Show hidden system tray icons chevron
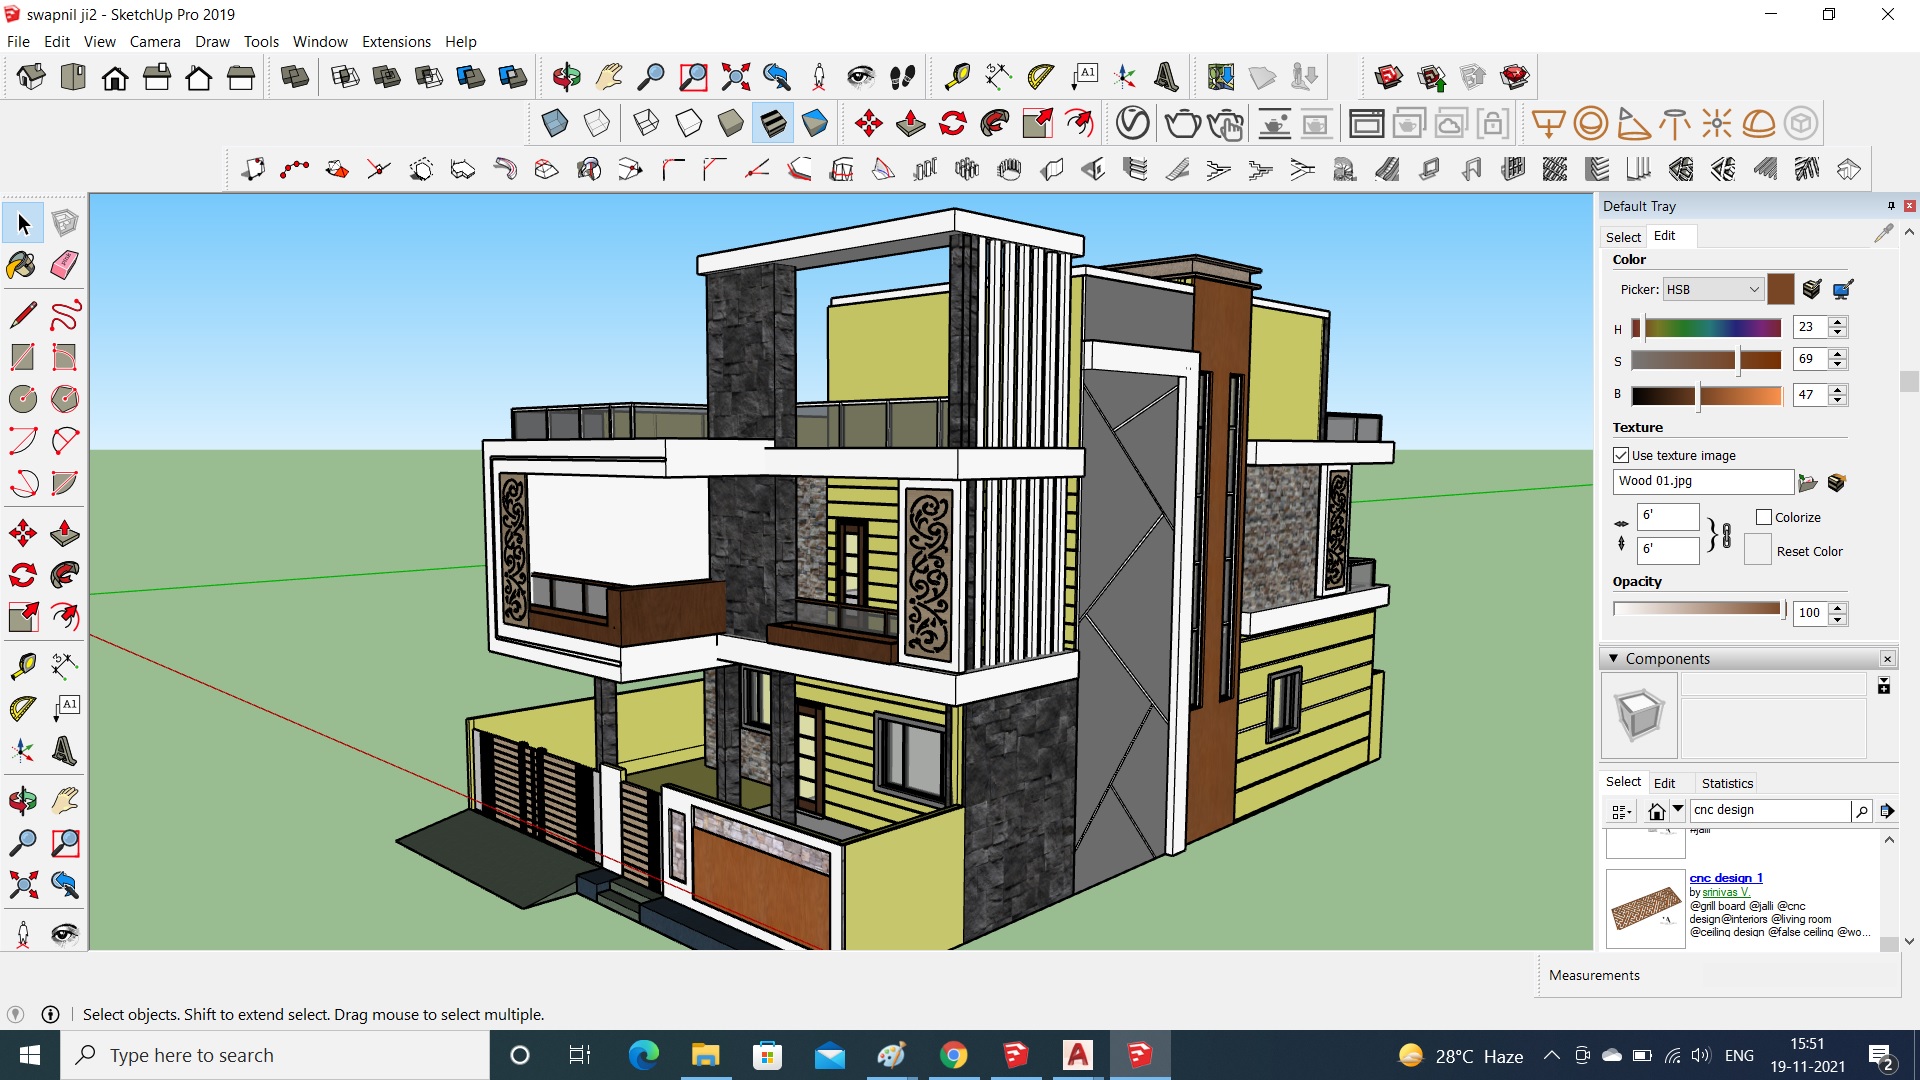 pos(1551,1055)
